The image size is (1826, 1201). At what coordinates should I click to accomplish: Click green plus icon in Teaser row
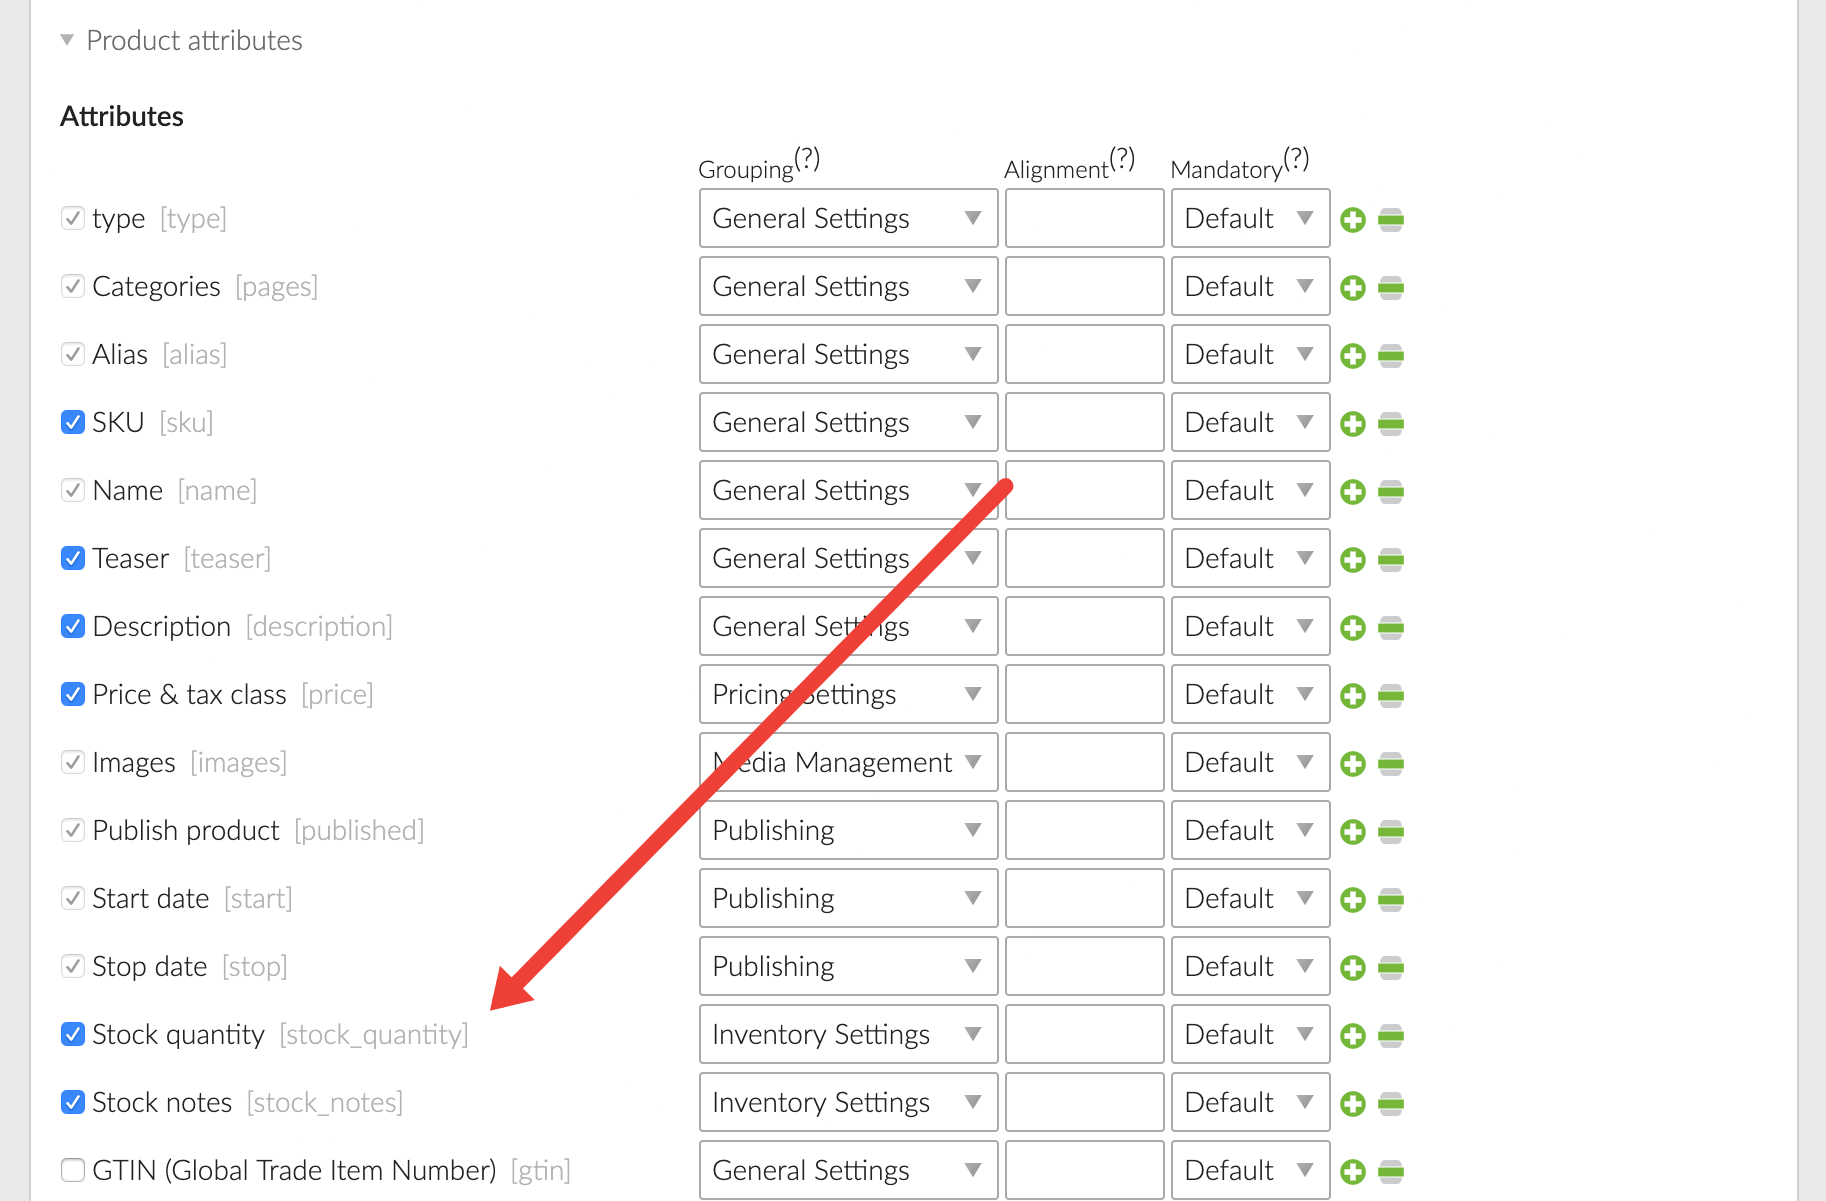coord(1352,560)
